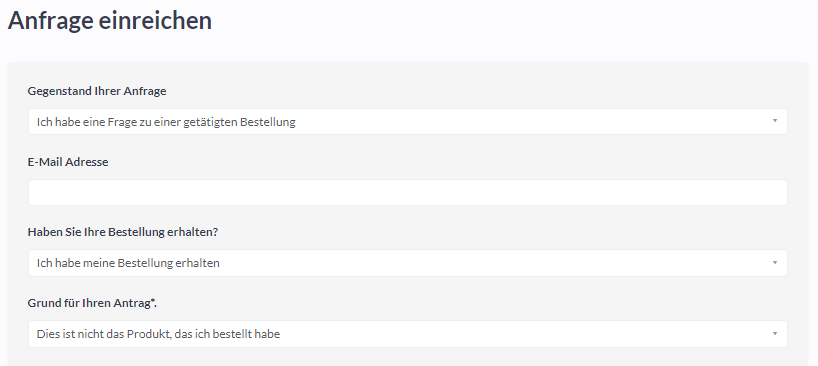
Task: Click the Gegenstand Ihrer Anfrage label
Action: tap(97, 91)
